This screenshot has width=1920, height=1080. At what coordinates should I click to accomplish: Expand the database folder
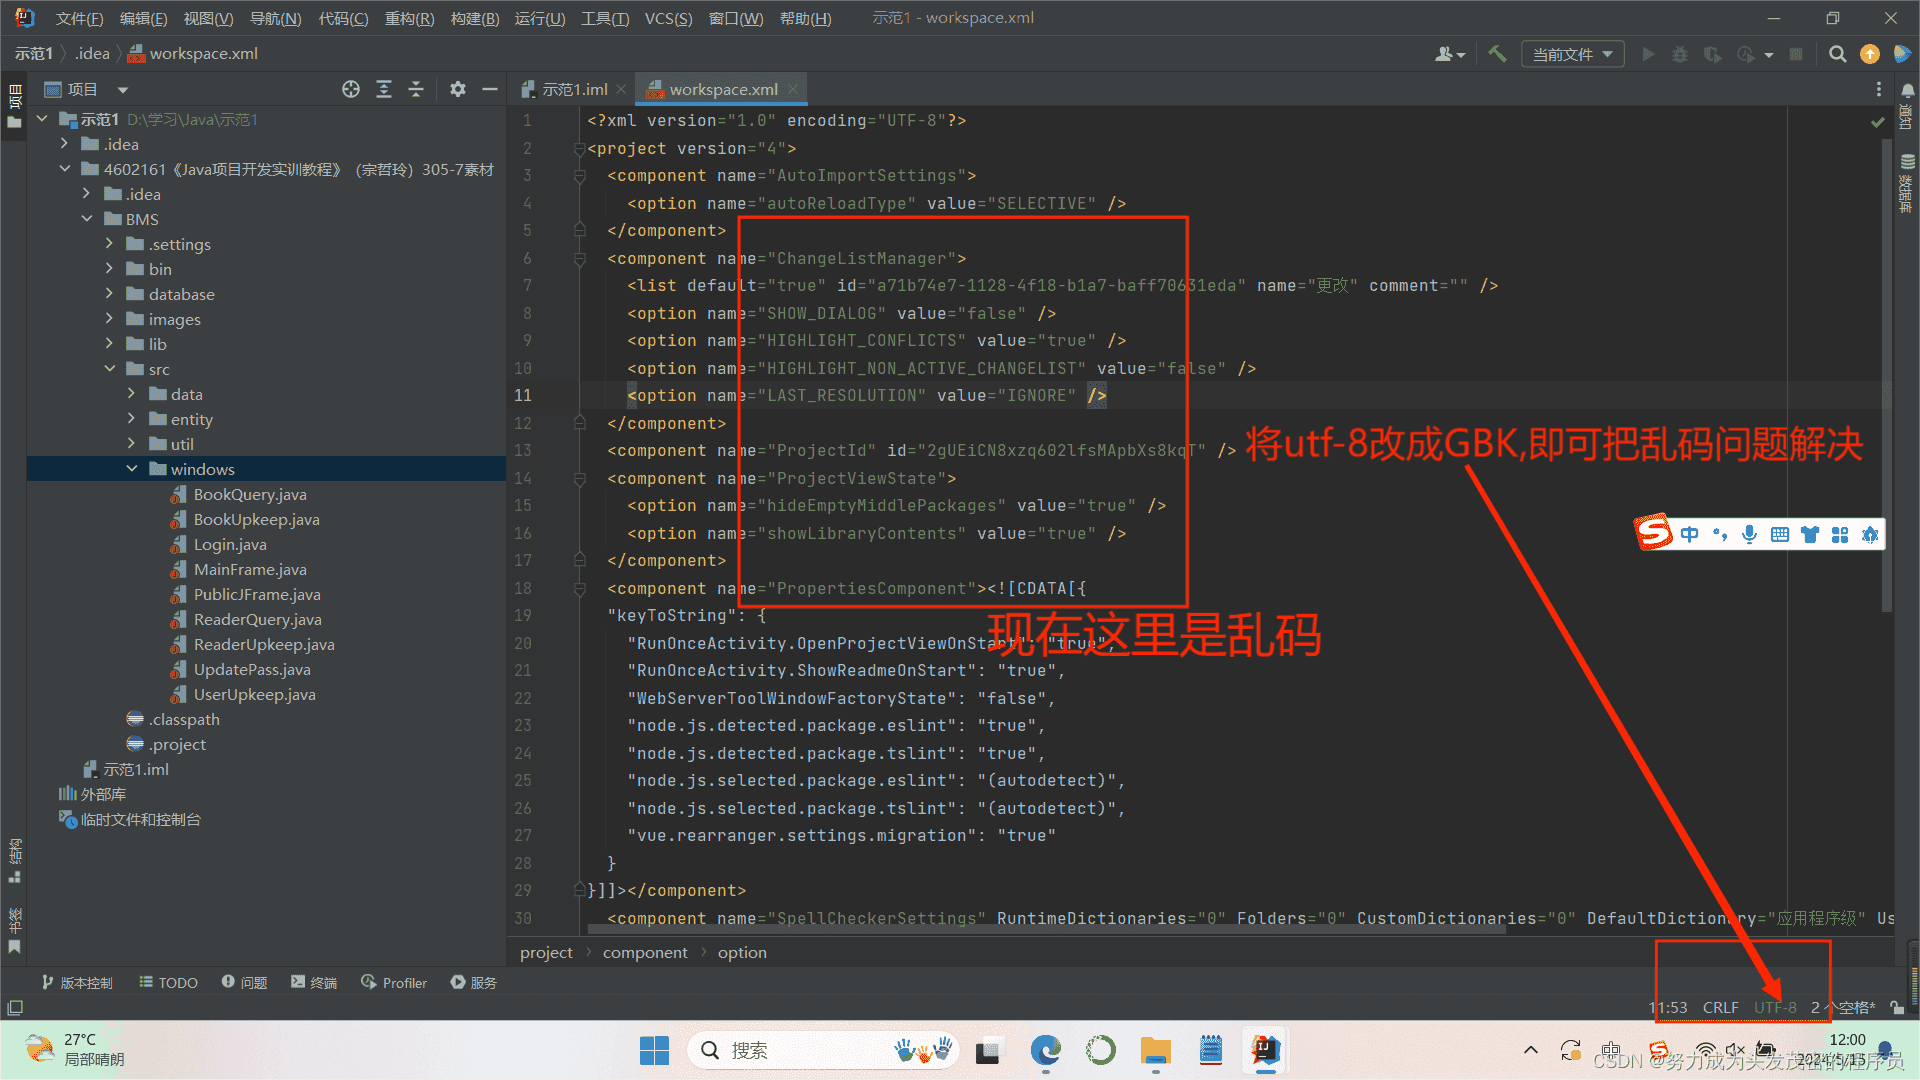(109, 294)
